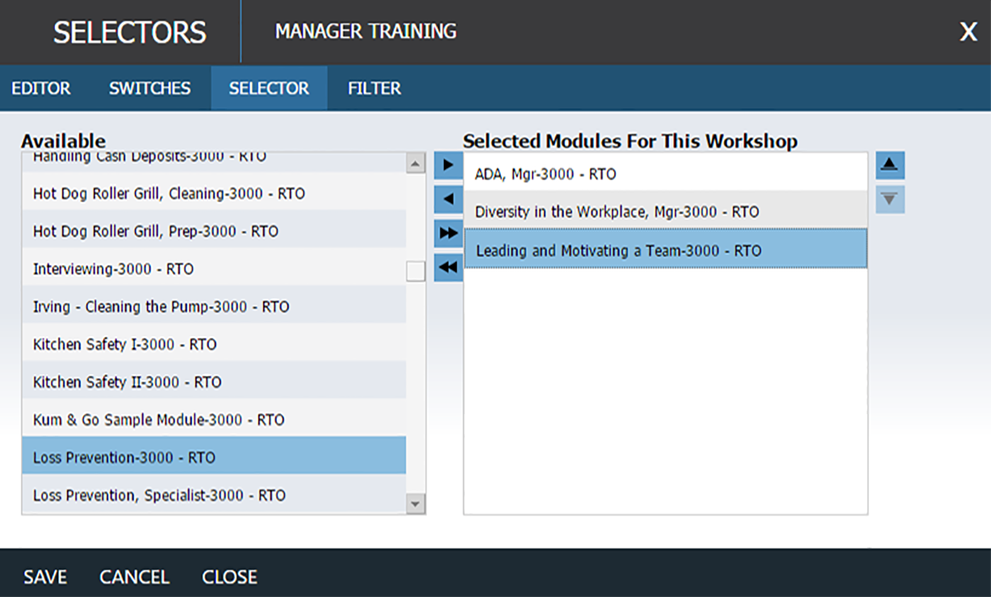Click the single left arrow remove button
The height and width of the screenshot is (597, 991).
pyautogui.click(x=448, y=199)
